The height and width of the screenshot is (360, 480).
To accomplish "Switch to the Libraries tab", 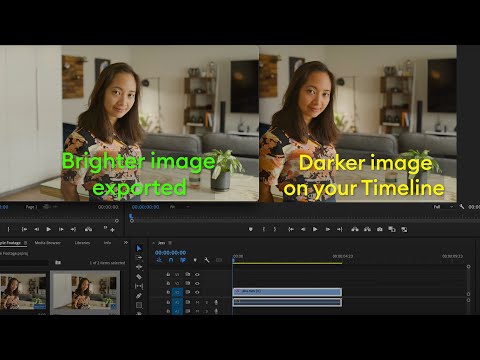I will pos(82,243).
